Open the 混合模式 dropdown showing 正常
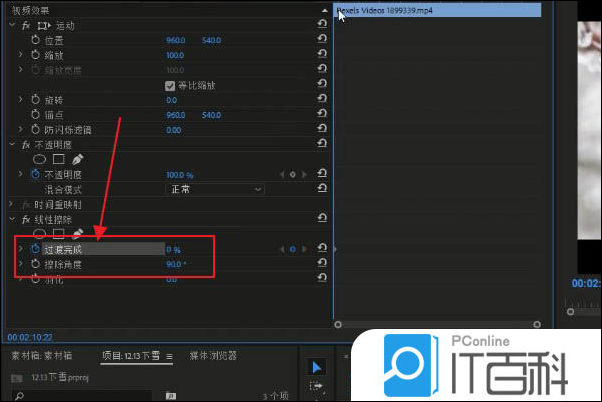This screenshot has height=402, width=602. 215,189
